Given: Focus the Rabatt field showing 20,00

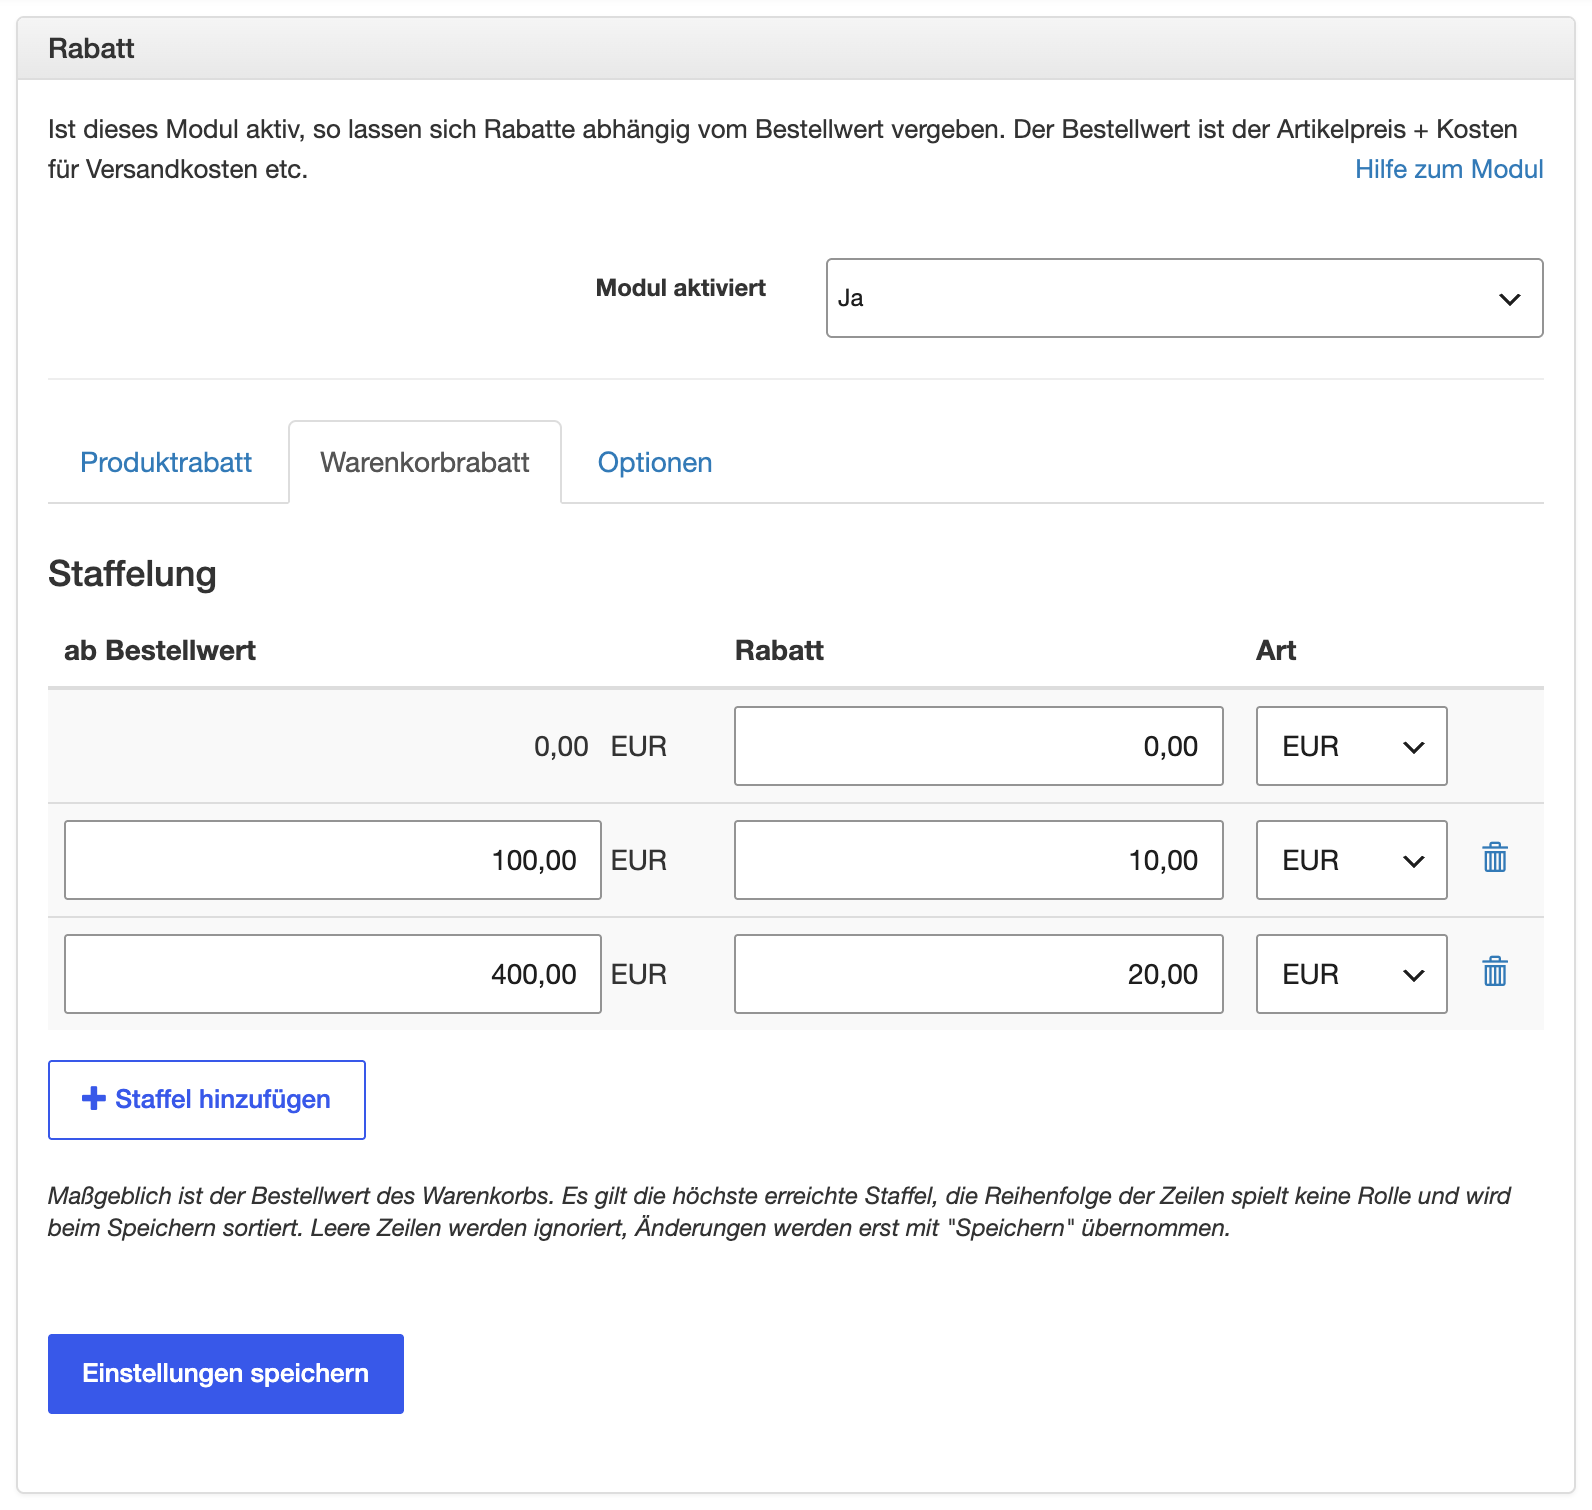Looking at the screenshot, I should tap(979, 974).
